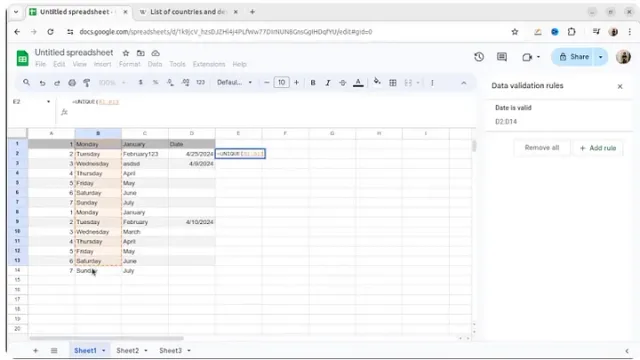
Task: Open the Share options dropdown arrow
Action: coord(601,57)
